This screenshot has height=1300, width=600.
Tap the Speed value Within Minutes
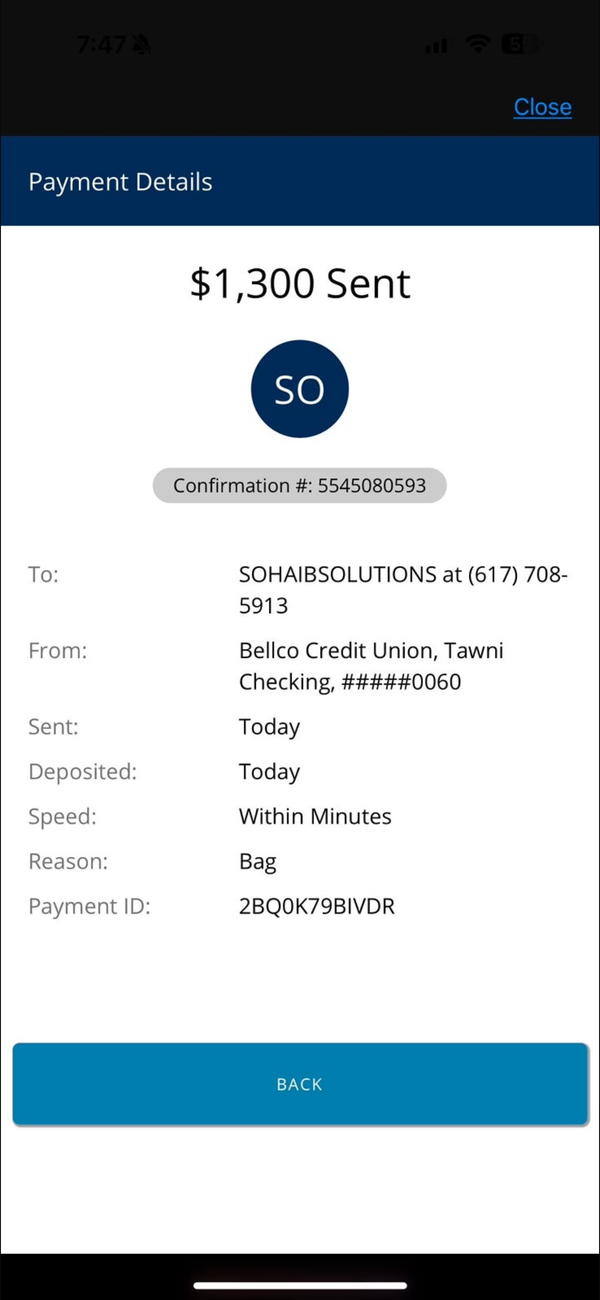[315, 816]
